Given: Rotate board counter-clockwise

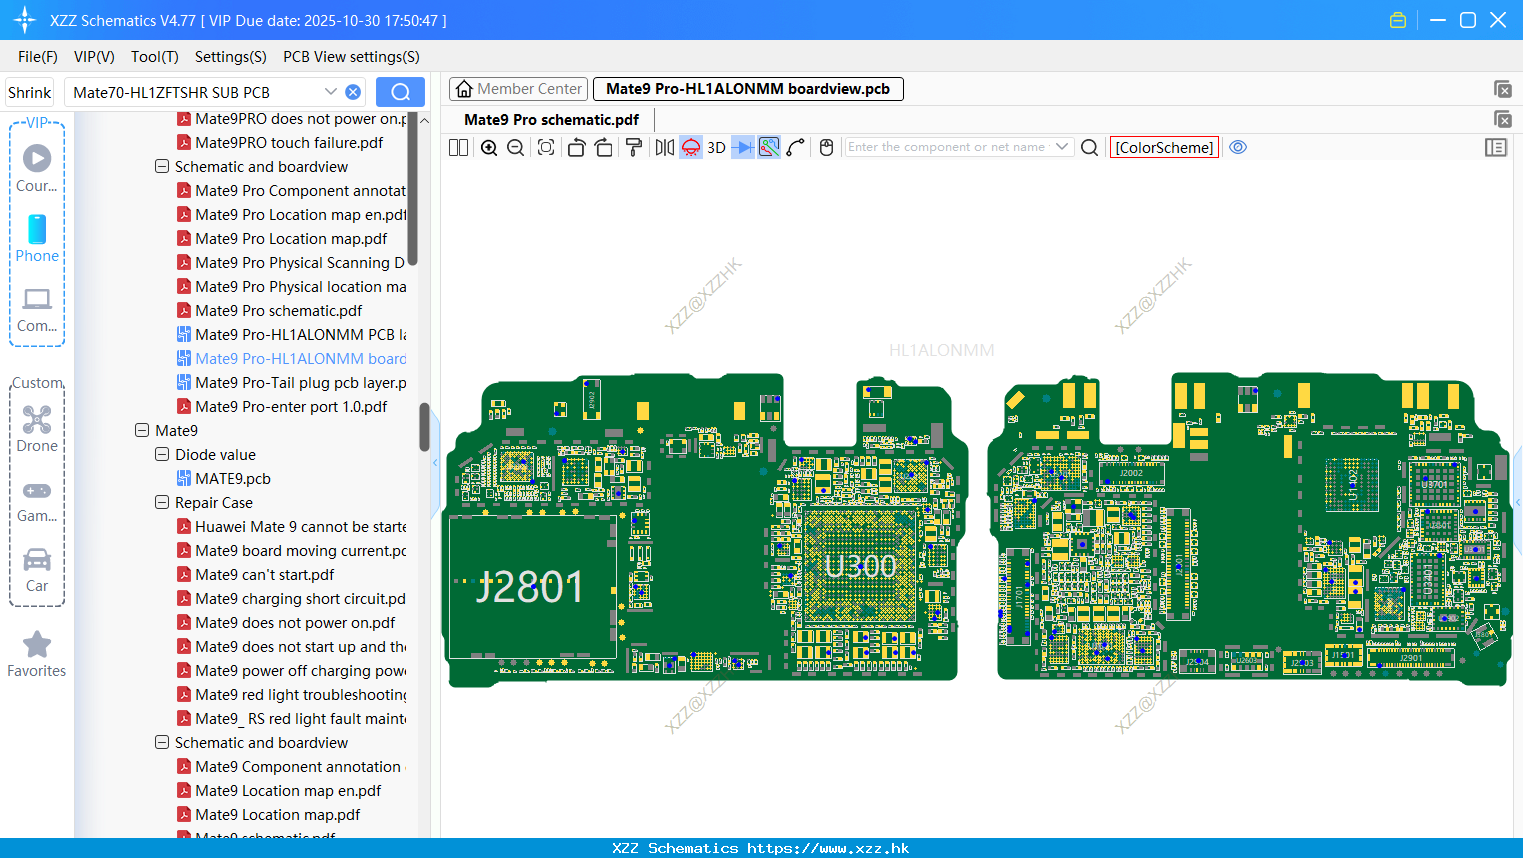Looking at the screenshot, I should click(x=576, y=147).
